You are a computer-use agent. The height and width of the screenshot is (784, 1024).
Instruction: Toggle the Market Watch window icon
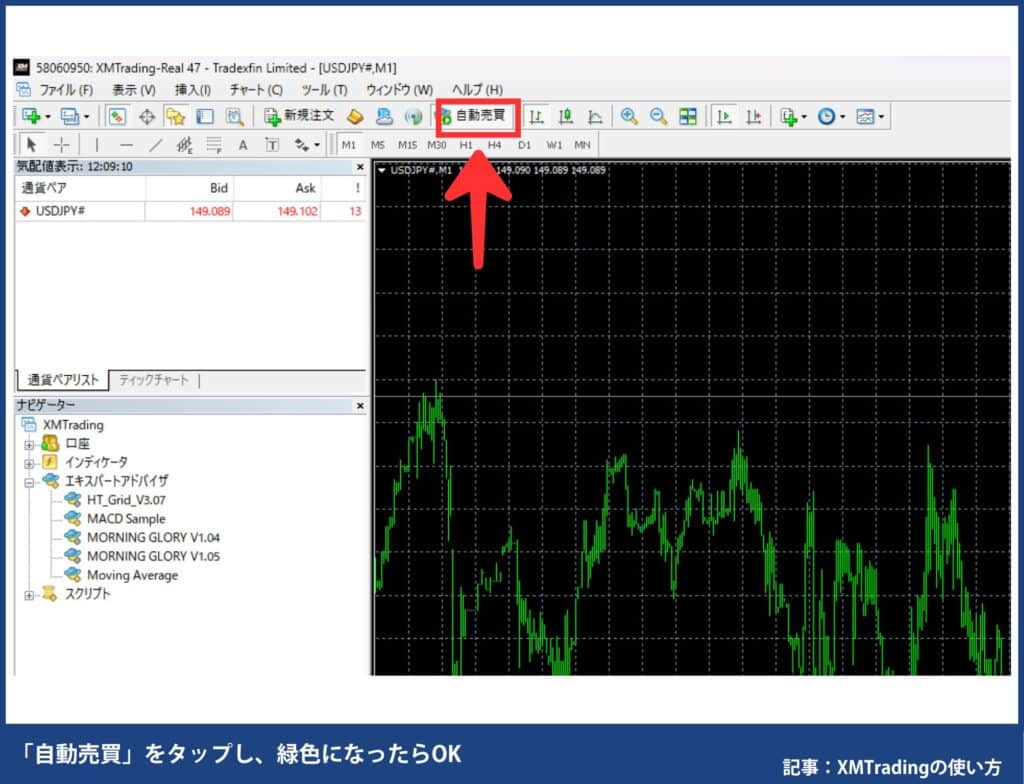tap(117, 116)
